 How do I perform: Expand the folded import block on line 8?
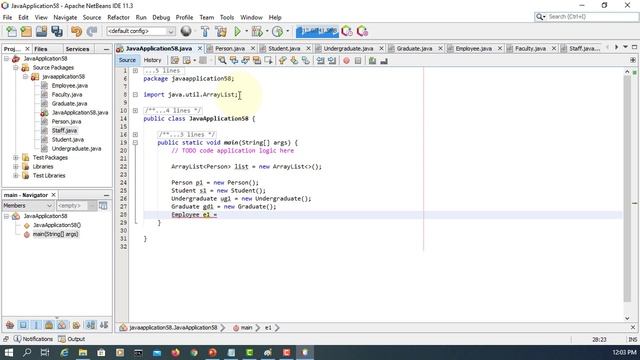click(x=135, y=94)
